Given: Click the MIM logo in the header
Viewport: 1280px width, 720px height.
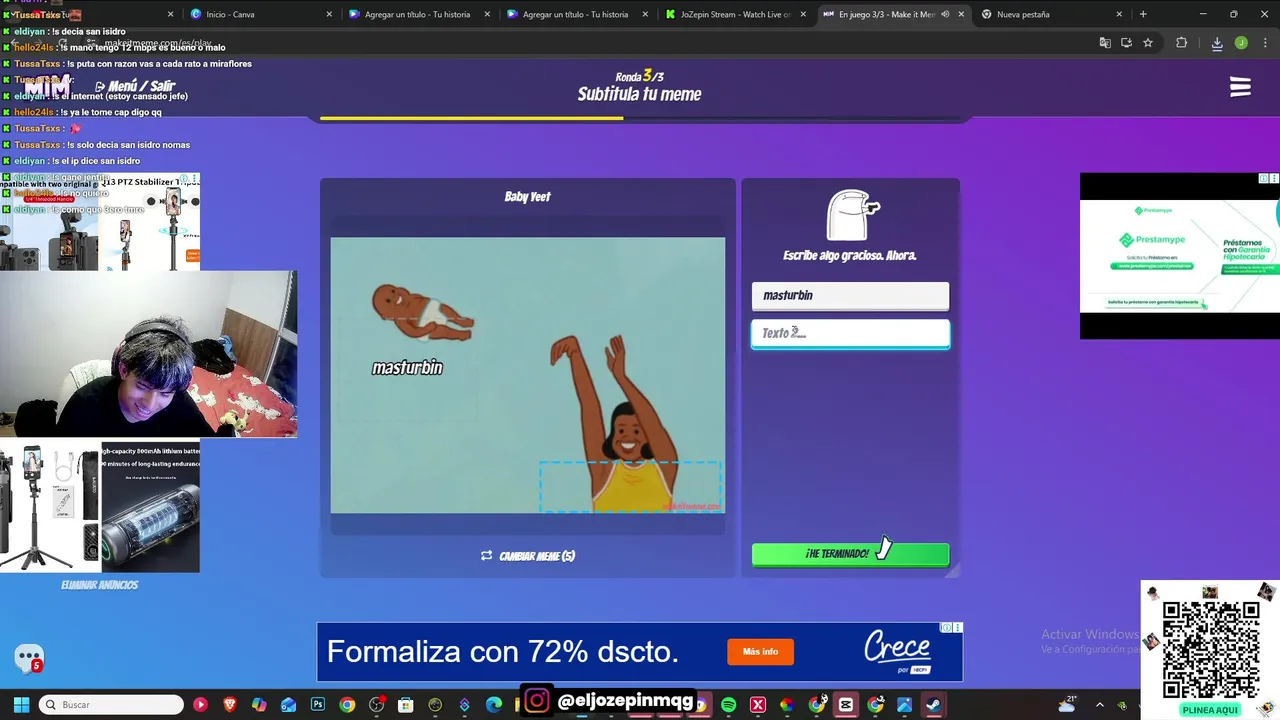Looking at the screenshot, I should coord(48,88).
